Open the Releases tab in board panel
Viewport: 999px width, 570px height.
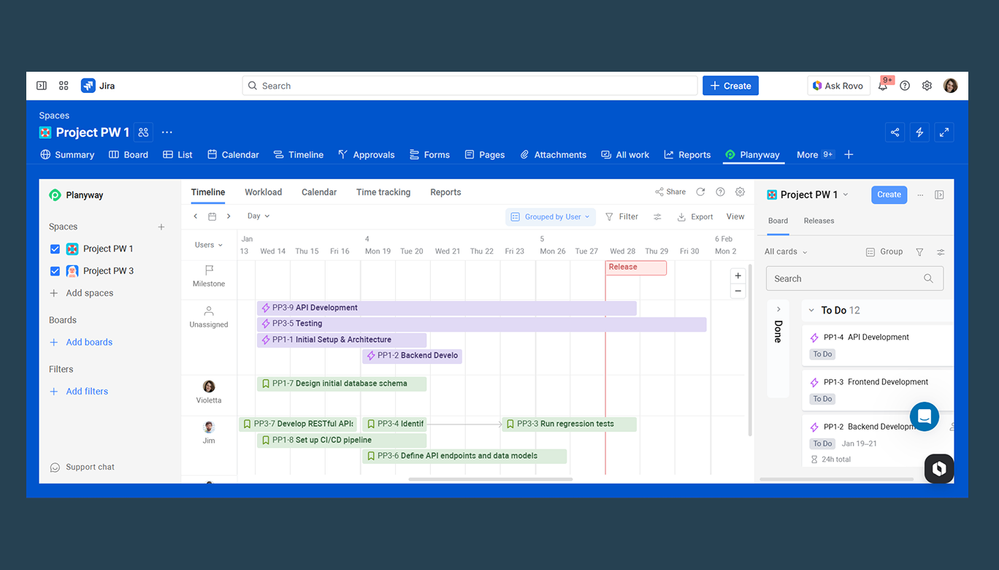coord(819,221)
